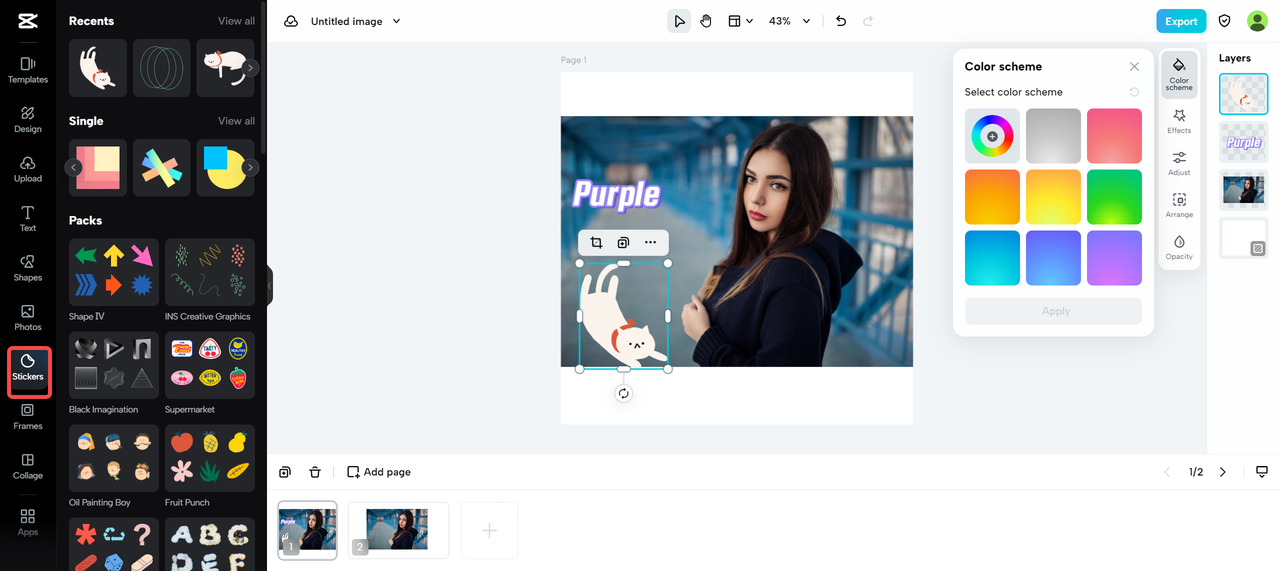Open the Design sidebar panel

point(28,120)
